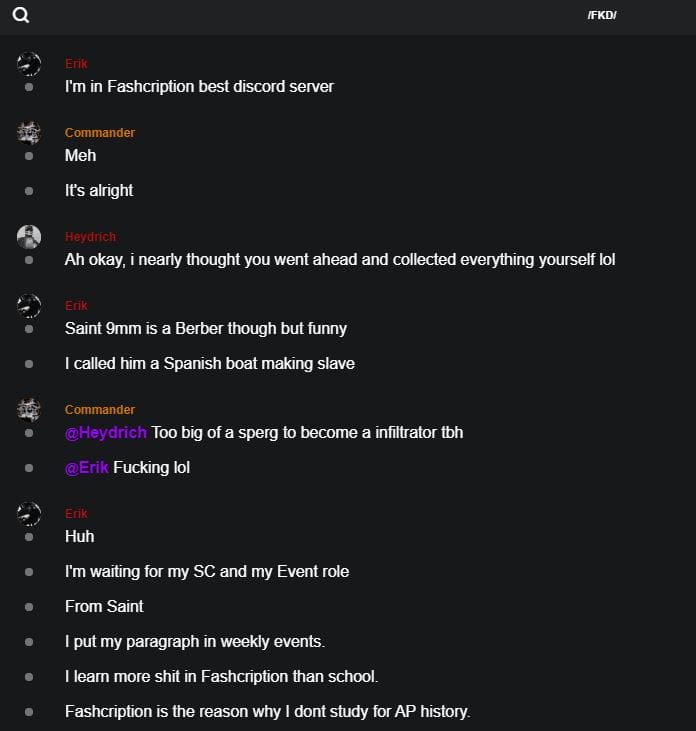The width and height of the screenshot is (696, 731).
Task: Click the "Huh" message text
Action: [80, 537]
